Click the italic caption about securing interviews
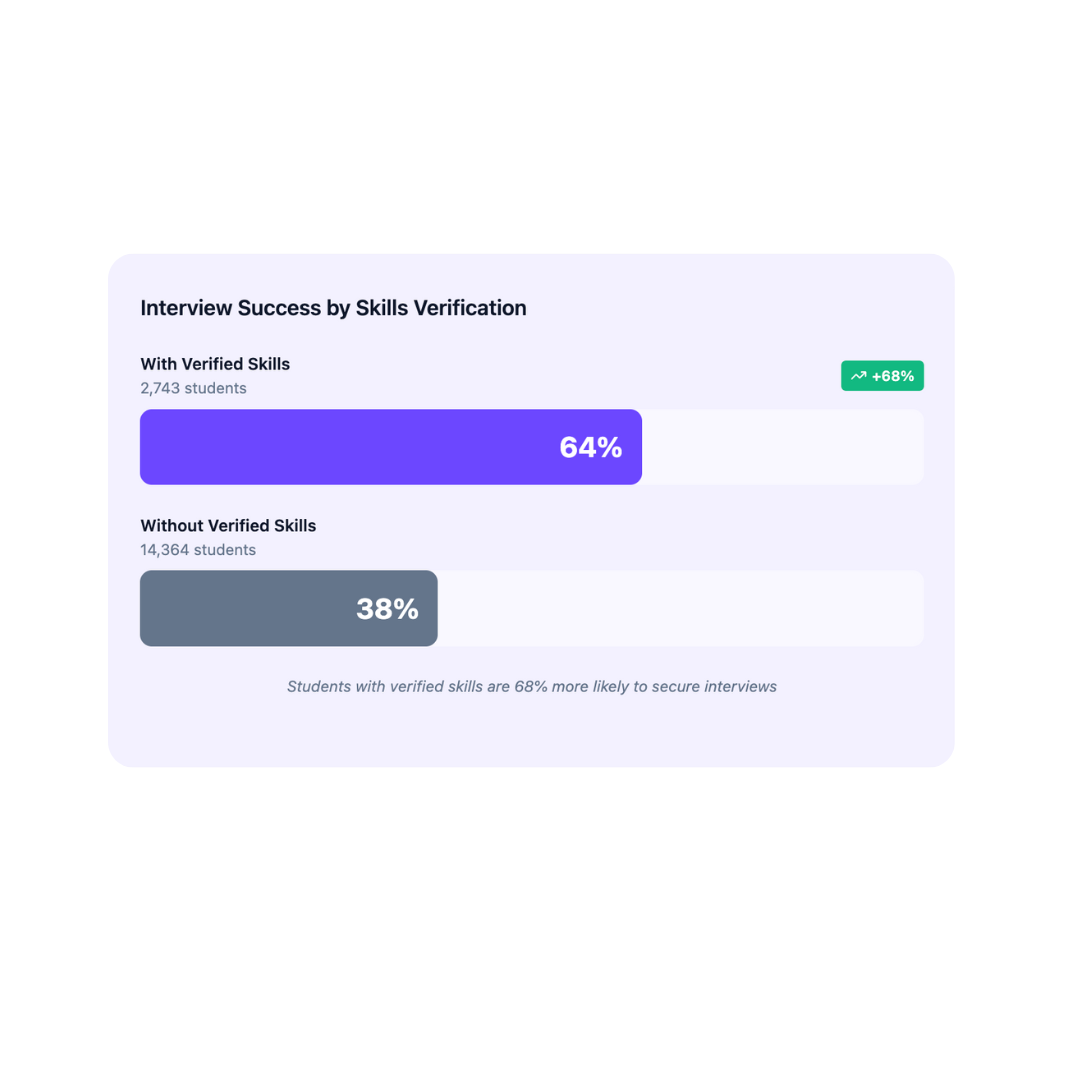The image size is (1080, 1080). (x=532, y=687)
